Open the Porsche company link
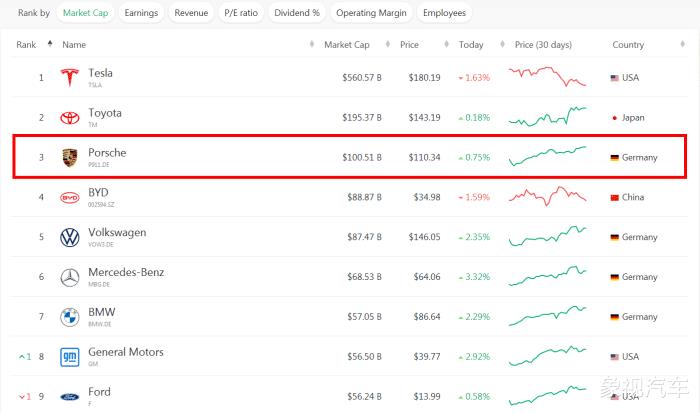Screen dimensions: 700x413 107,153
